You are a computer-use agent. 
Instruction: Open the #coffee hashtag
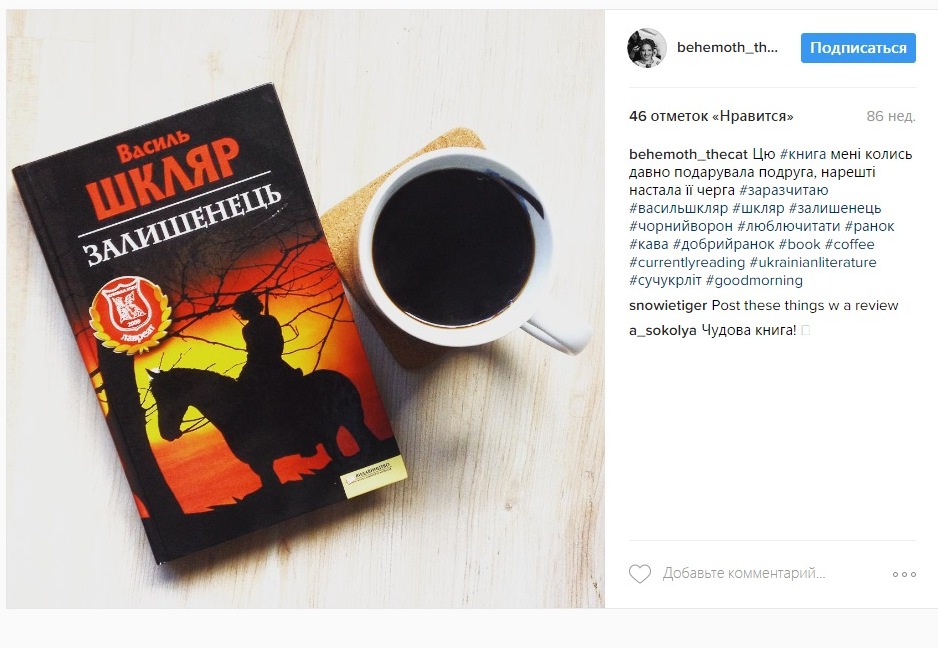849,244
